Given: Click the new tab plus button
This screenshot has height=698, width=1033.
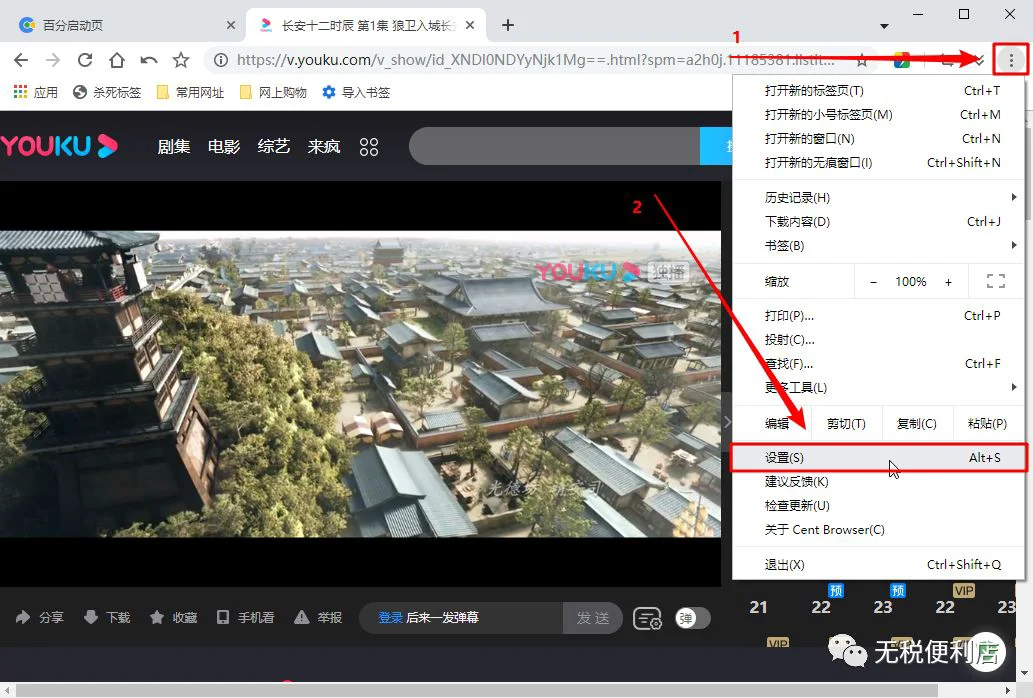Looking at the screenshot, I should [x=507, y=25].
